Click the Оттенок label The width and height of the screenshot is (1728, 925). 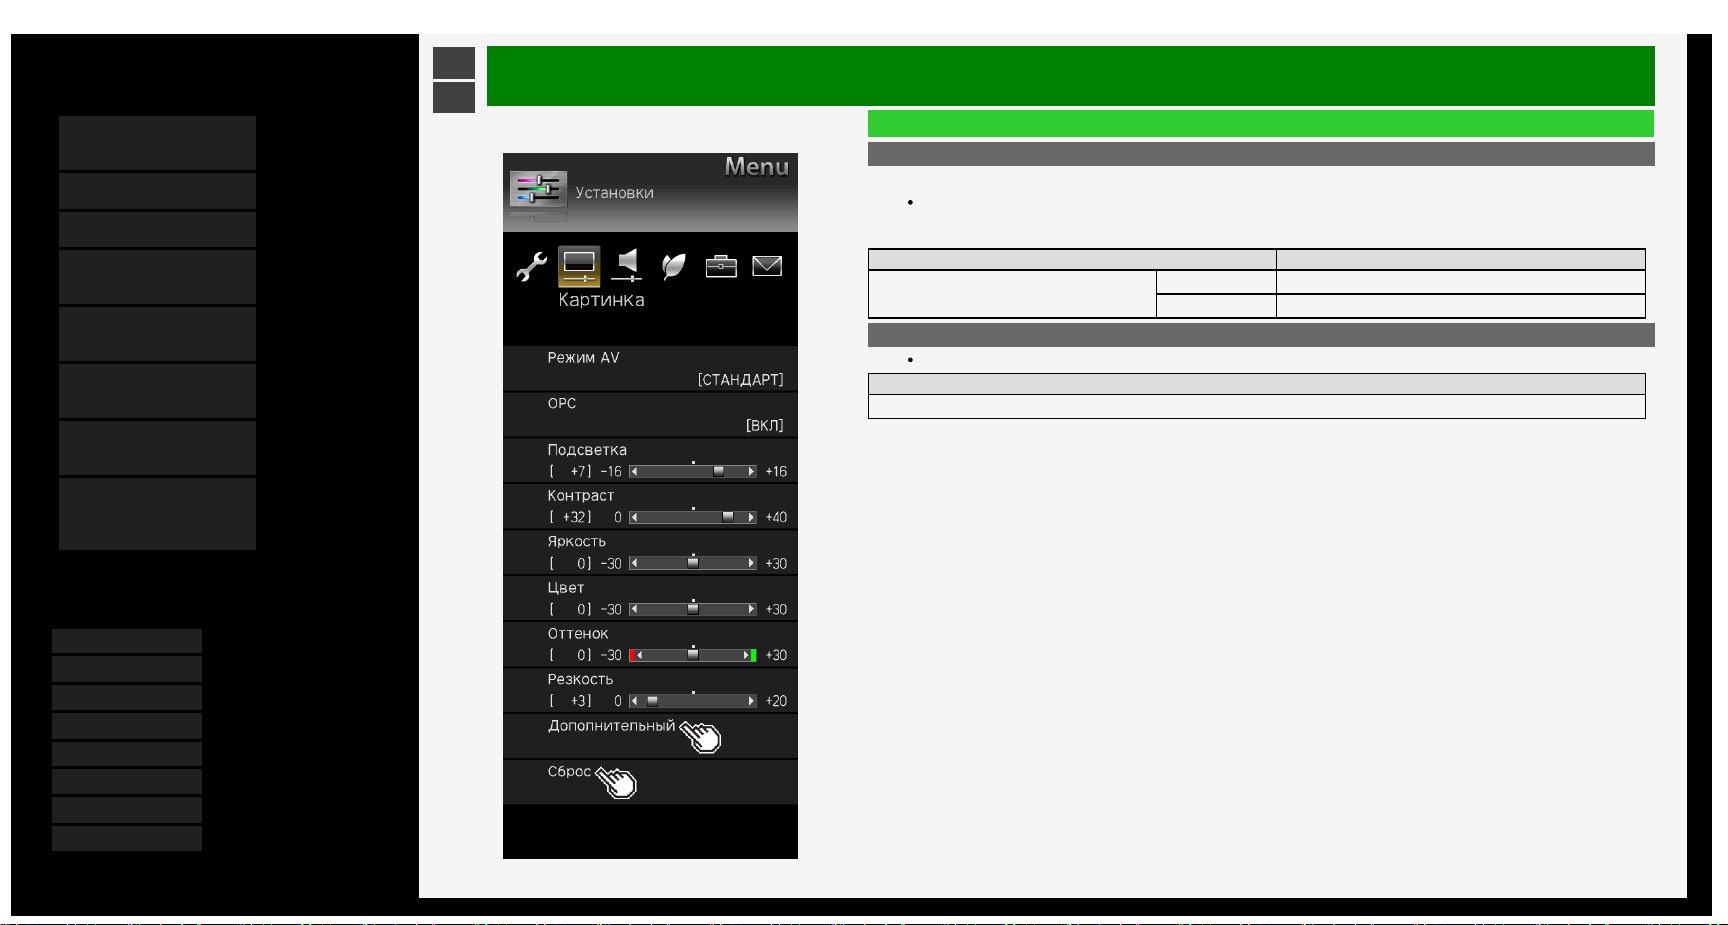pos(578,634)
